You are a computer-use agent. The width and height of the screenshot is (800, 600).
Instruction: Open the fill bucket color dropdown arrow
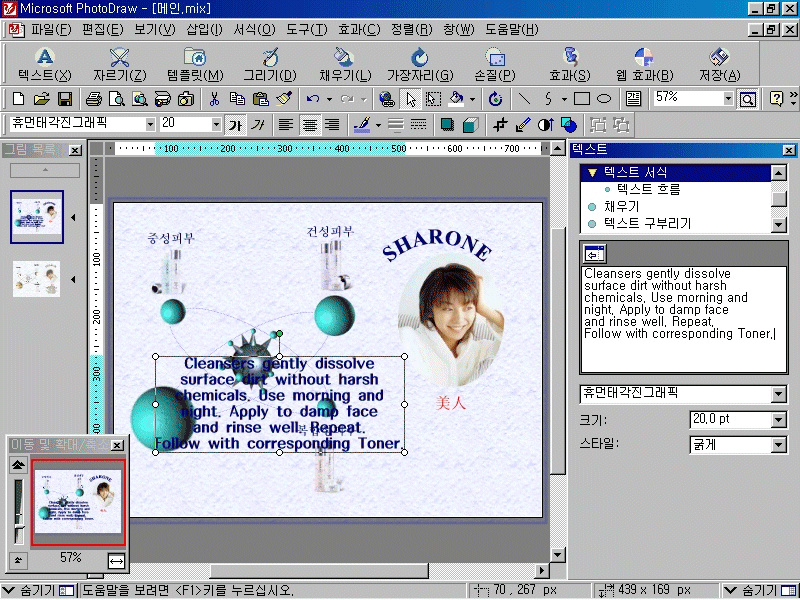[x=472, y=98]
